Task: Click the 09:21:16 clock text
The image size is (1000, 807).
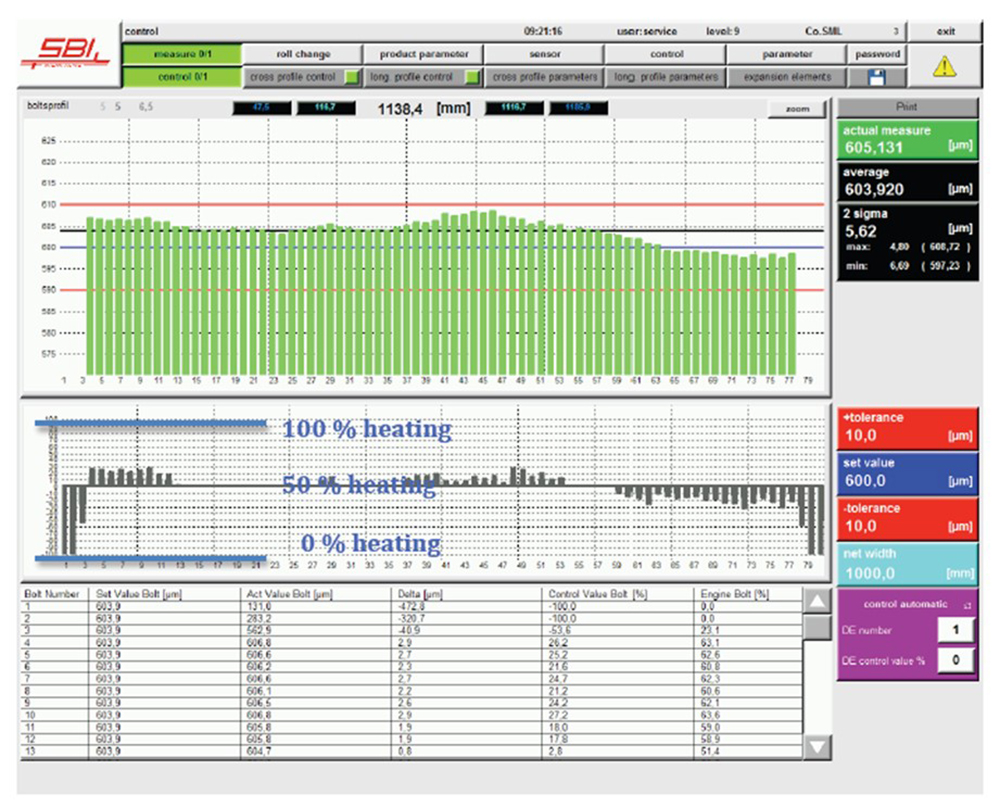Action: click(543, 31)
